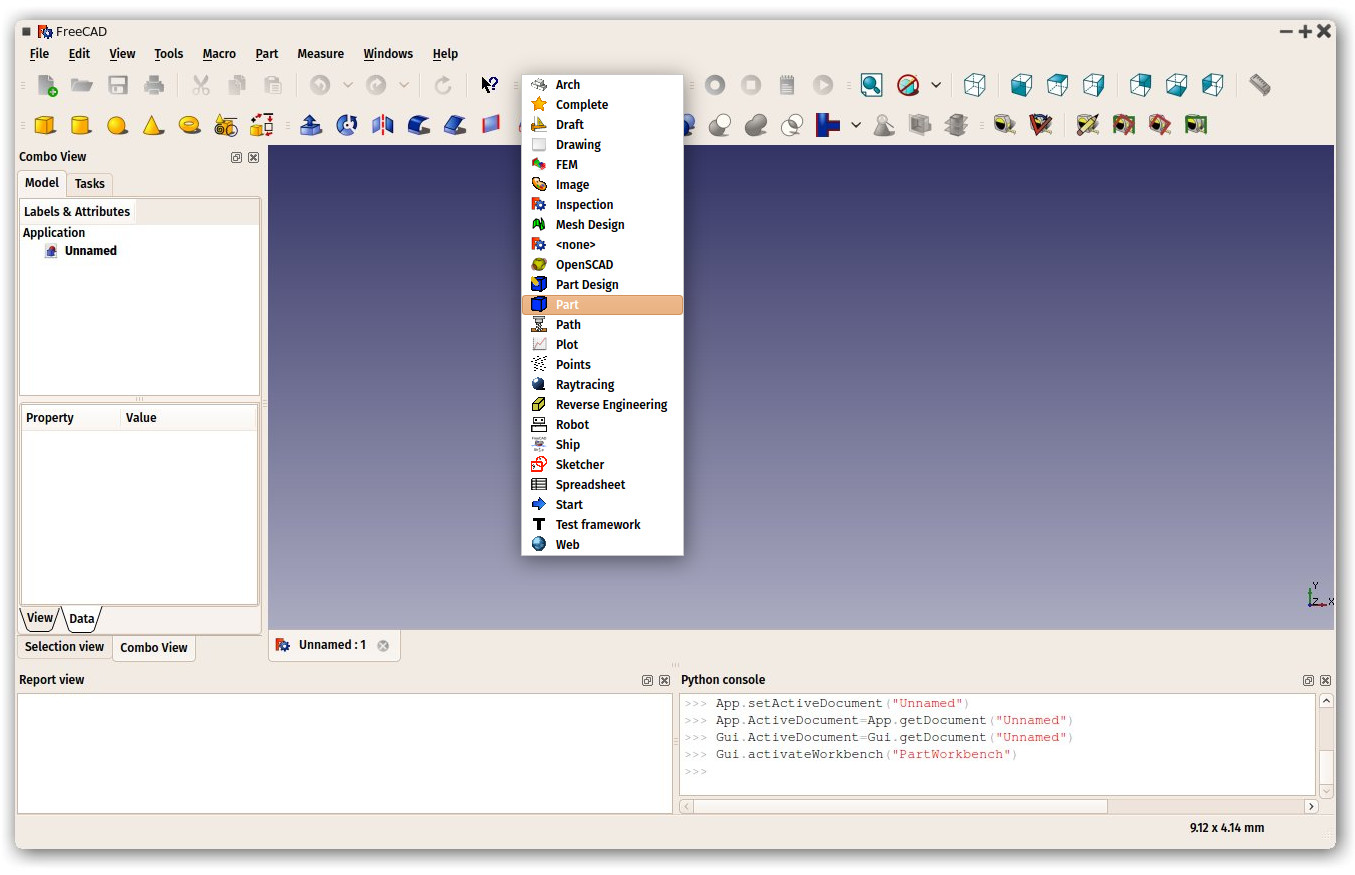Add a cylinder primitive
1355x875 pixels.
[81, 125]
